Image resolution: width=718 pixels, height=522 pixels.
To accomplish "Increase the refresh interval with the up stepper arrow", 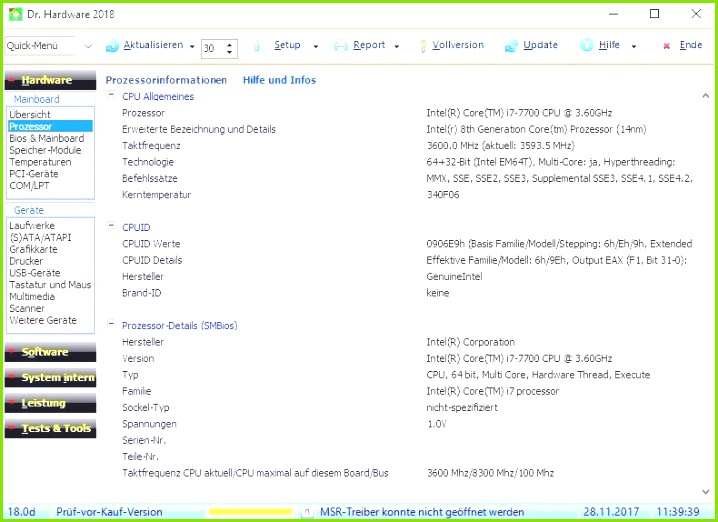I will point(229,44).
